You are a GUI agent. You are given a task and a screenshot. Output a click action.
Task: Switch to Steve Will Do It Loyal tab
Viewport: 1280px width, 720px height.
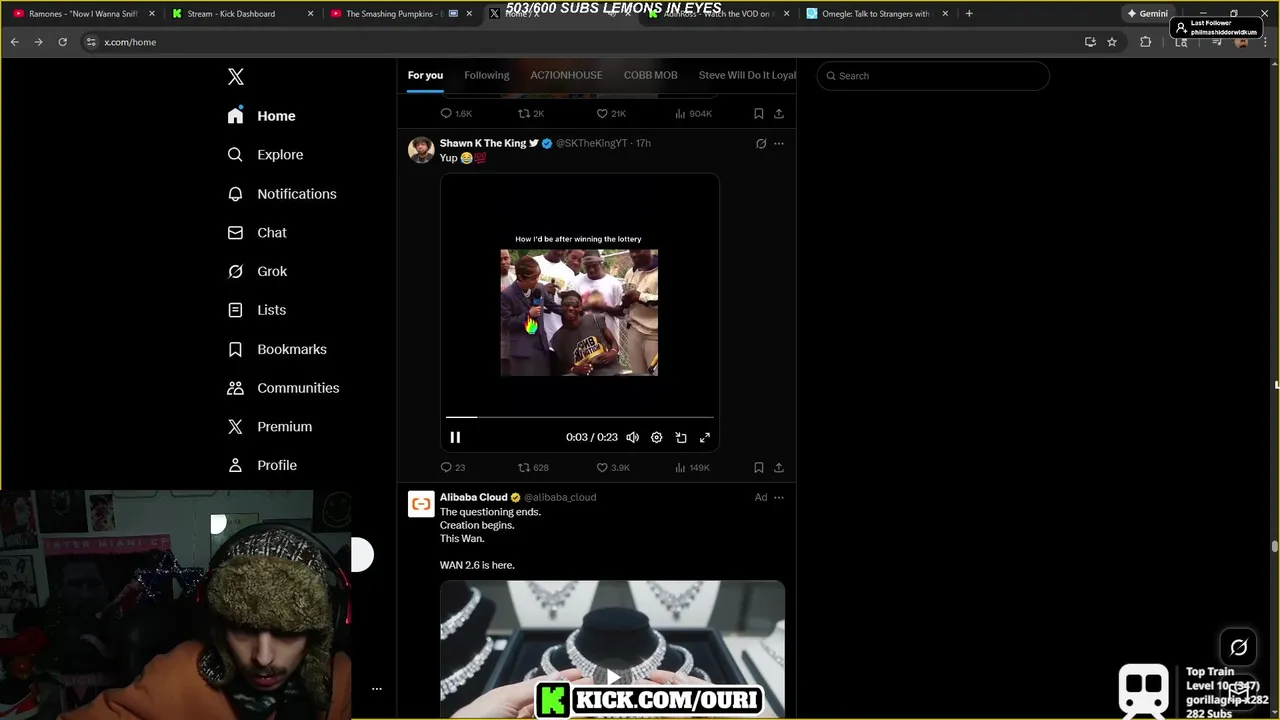pyautogui.click(x=747, y=75)
